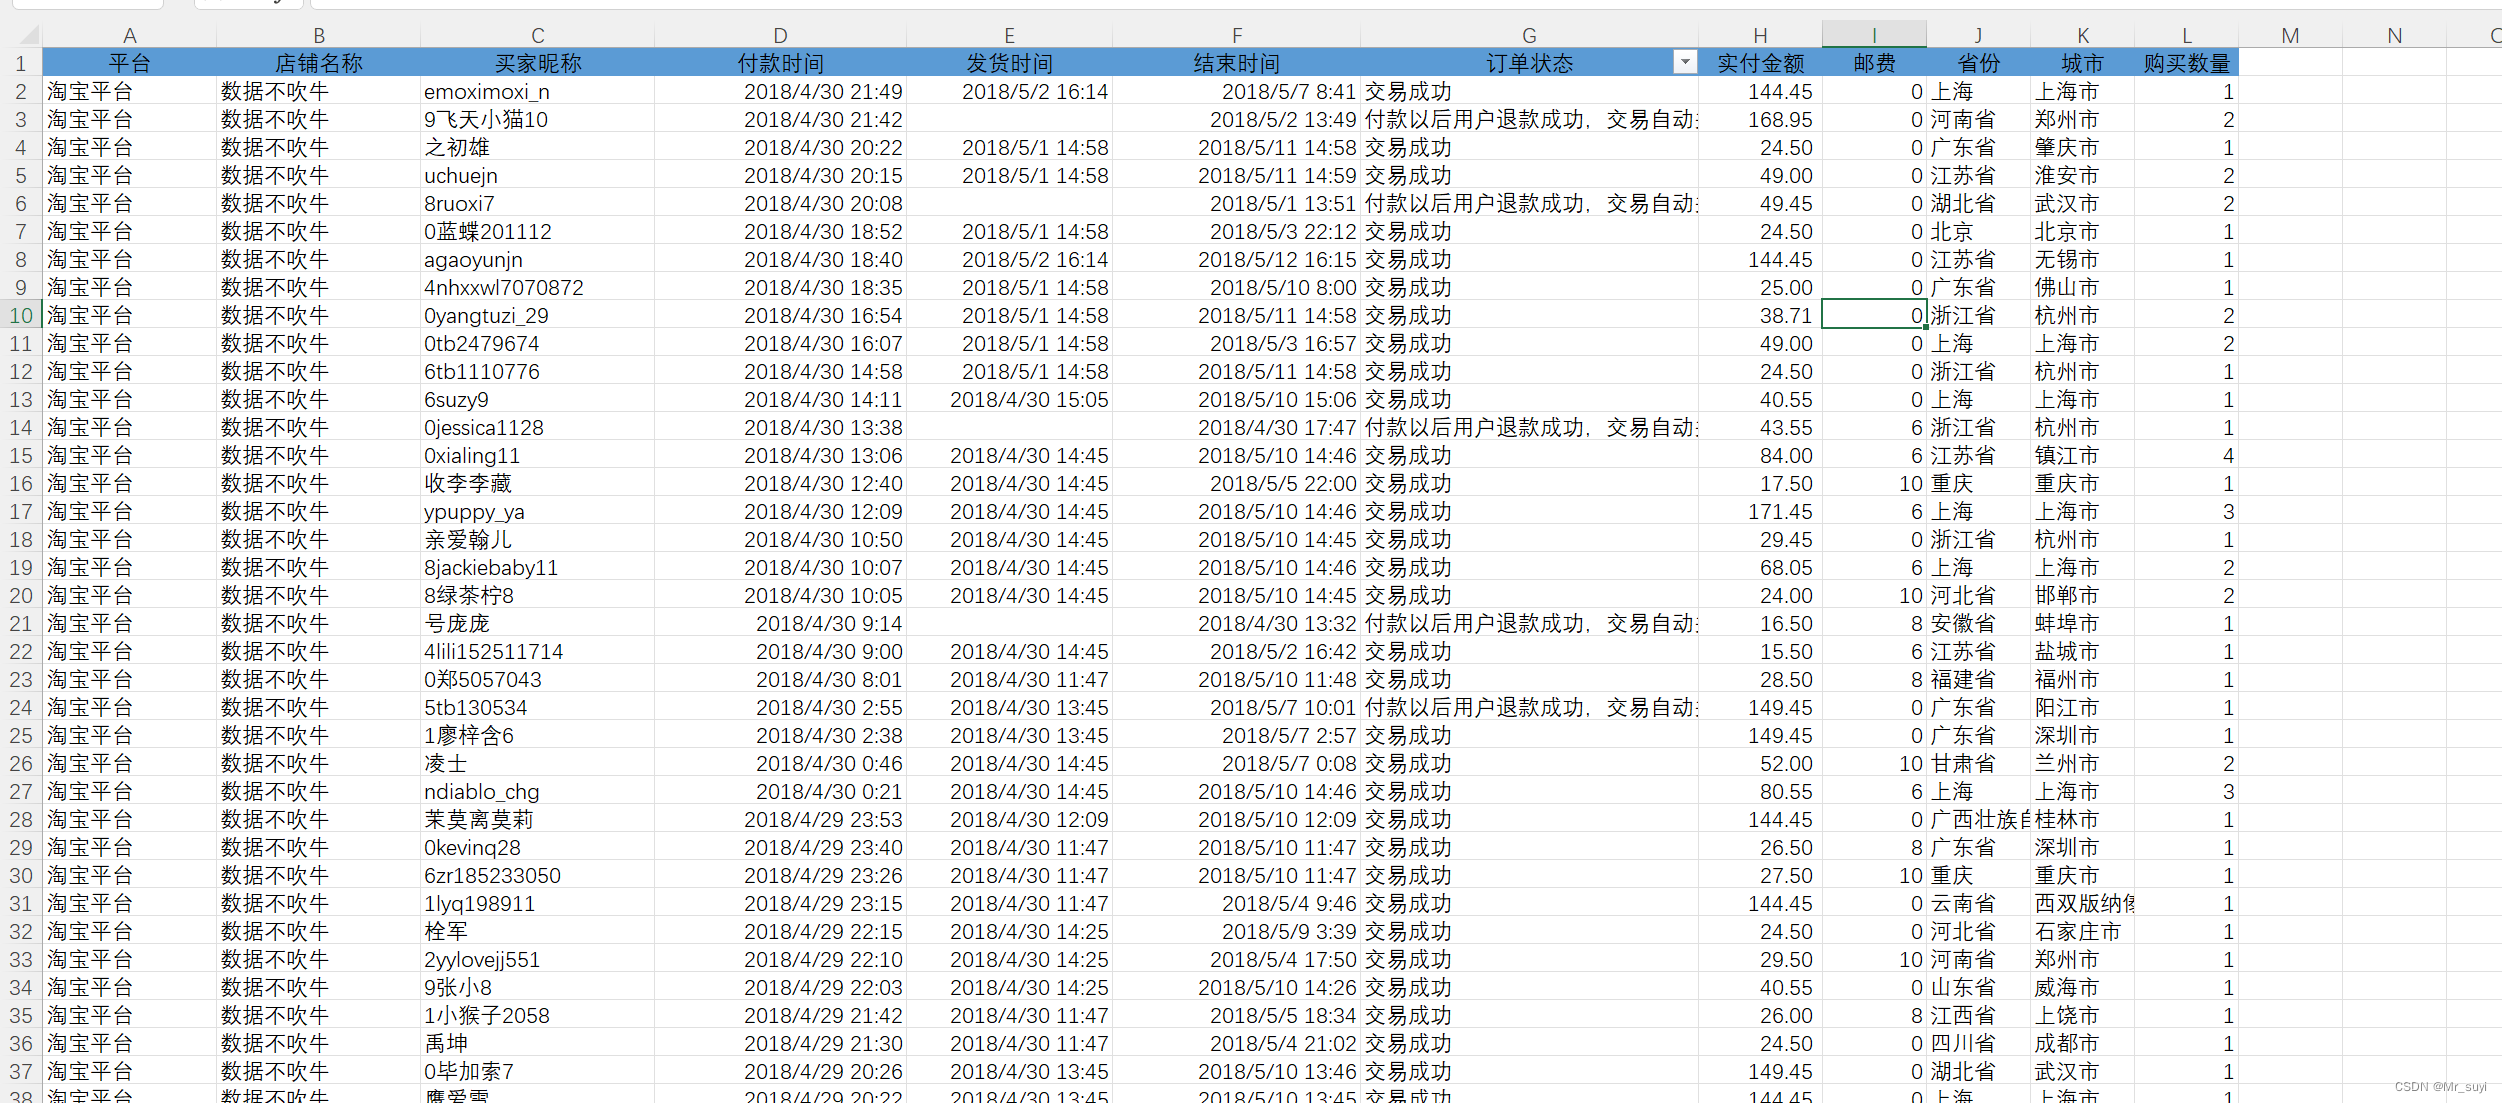Click the name box at top left

pyautogui.click(x=85, y=3)
